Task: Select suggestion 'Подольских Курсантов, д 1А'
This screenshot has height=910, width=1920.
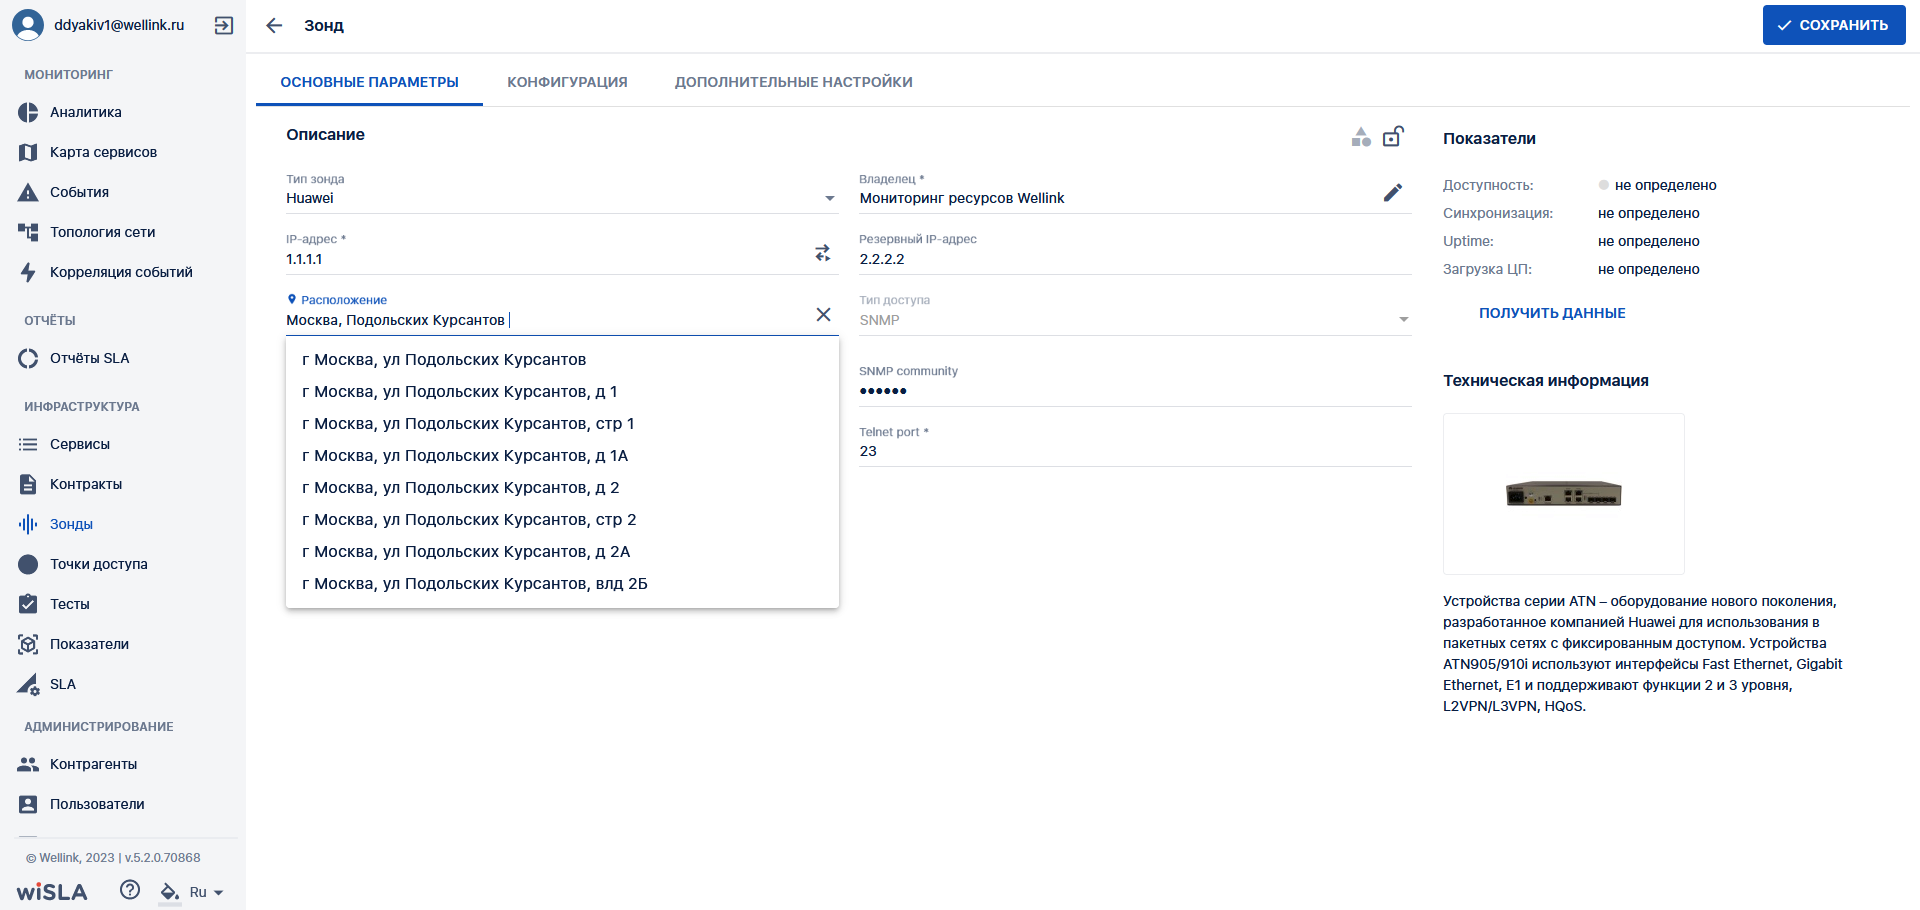Action: pyautogui.click(x=562, y=456)
